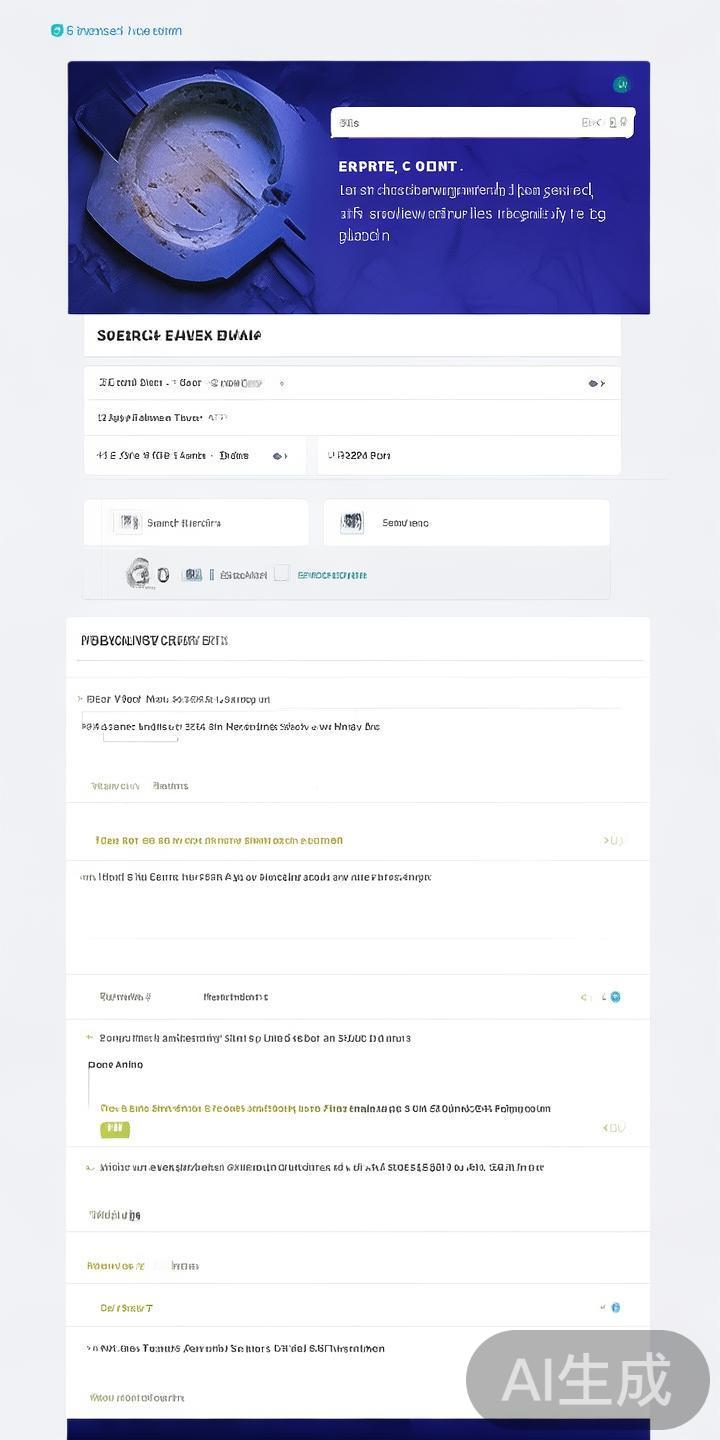
Task: Open the dropdown arrow in the third filter row
Action: coord(280,456)
